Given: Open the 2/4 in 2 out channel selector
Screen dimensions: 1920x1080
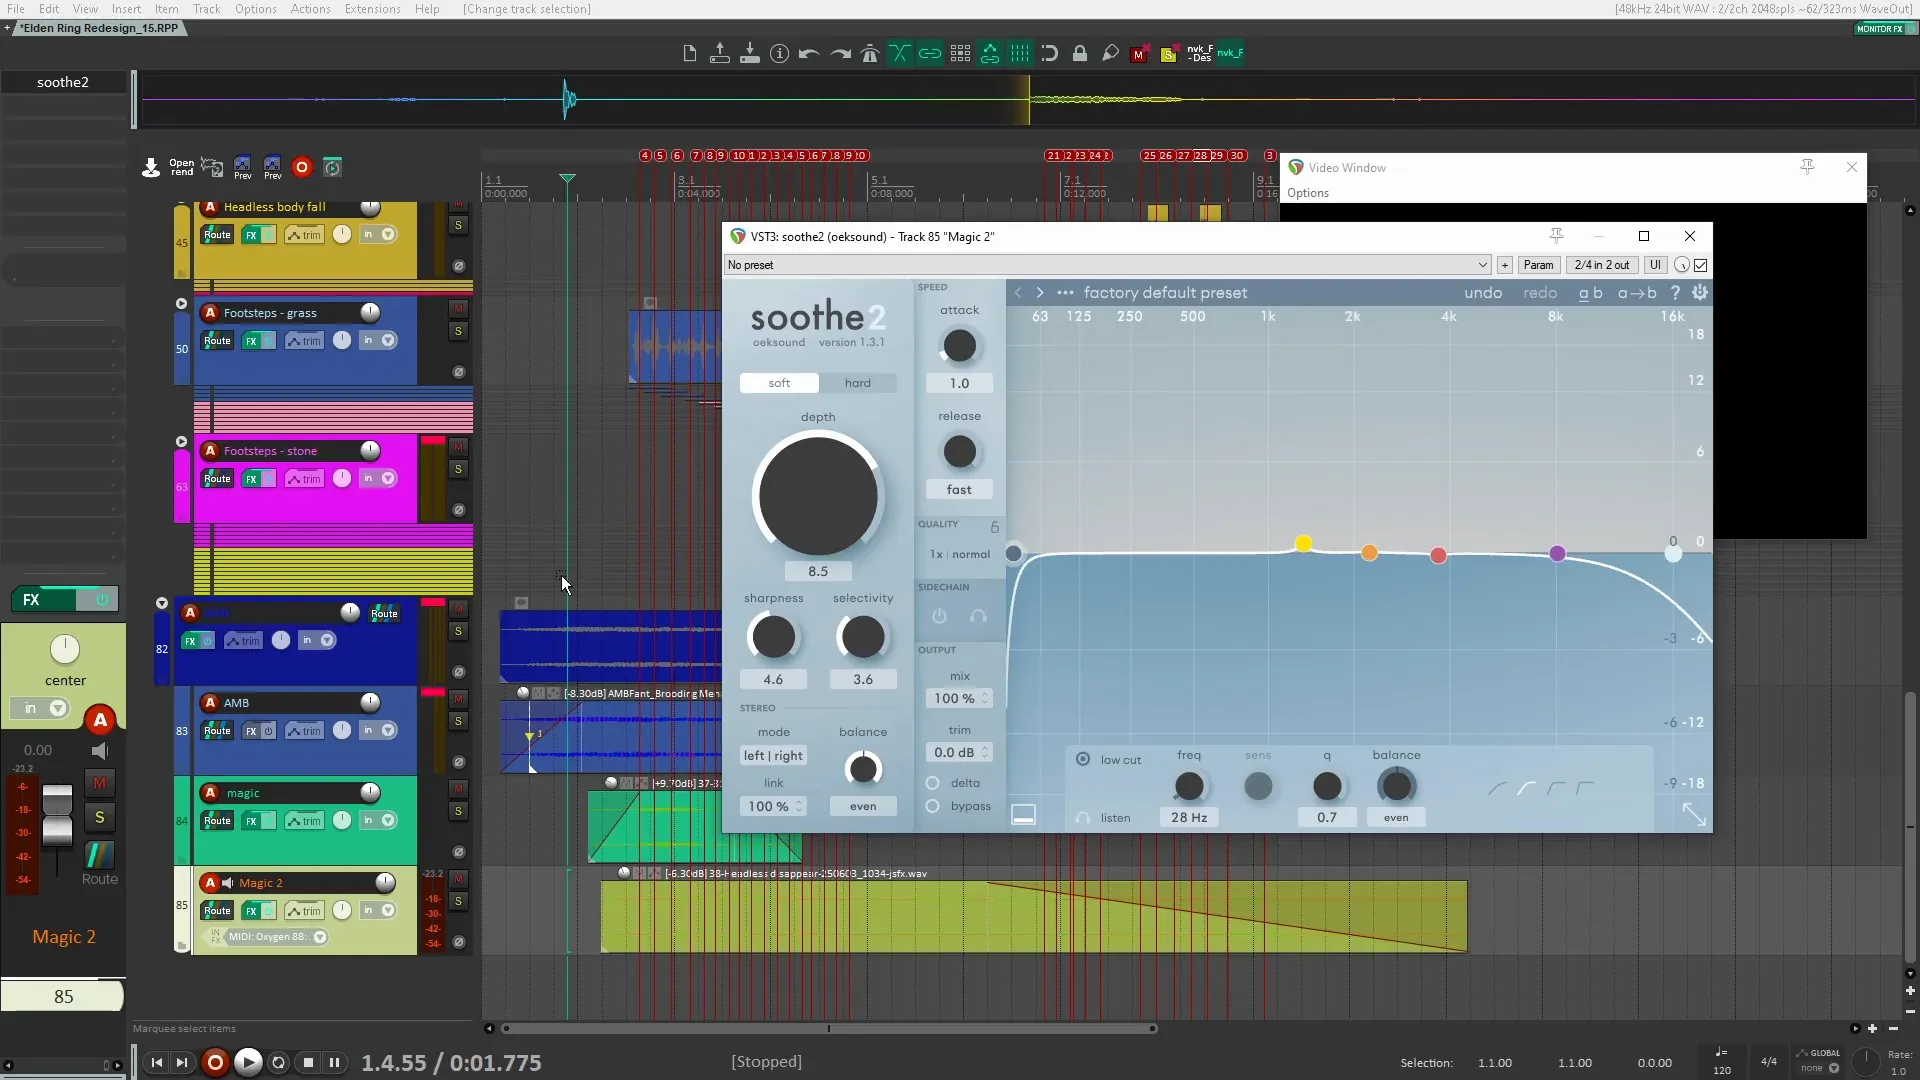Looking at the screenshot, I should click(x=1601, y=265).
